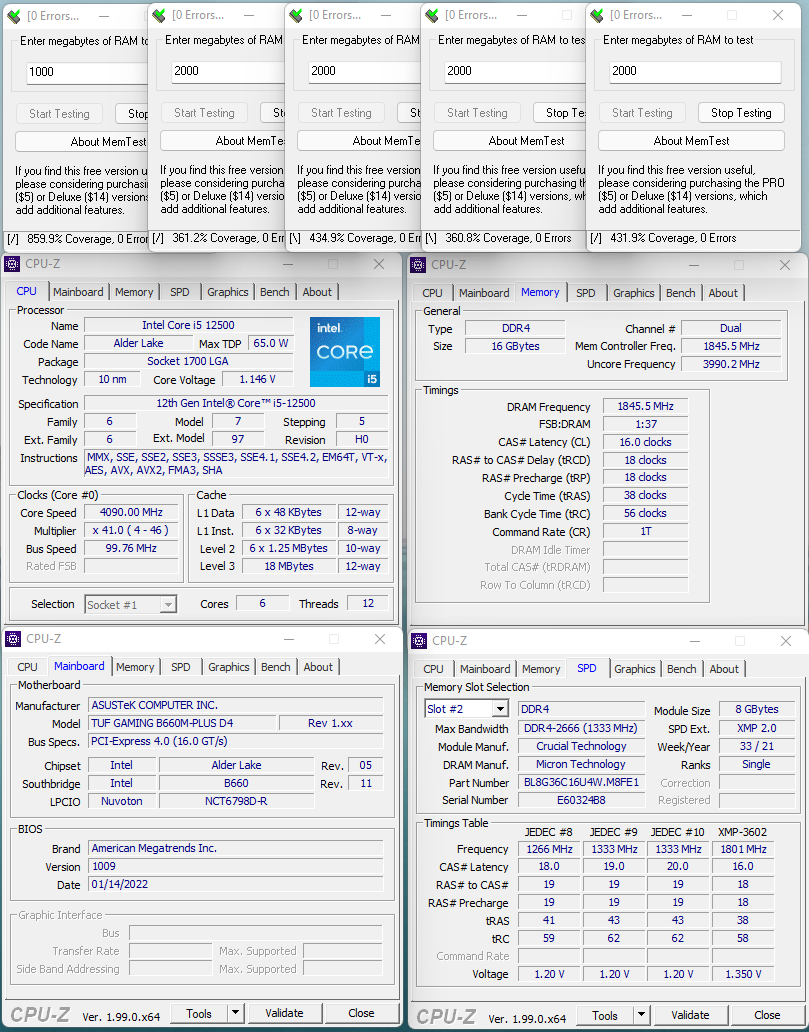Click the serial number 'E60324B8'

point(581,800)
